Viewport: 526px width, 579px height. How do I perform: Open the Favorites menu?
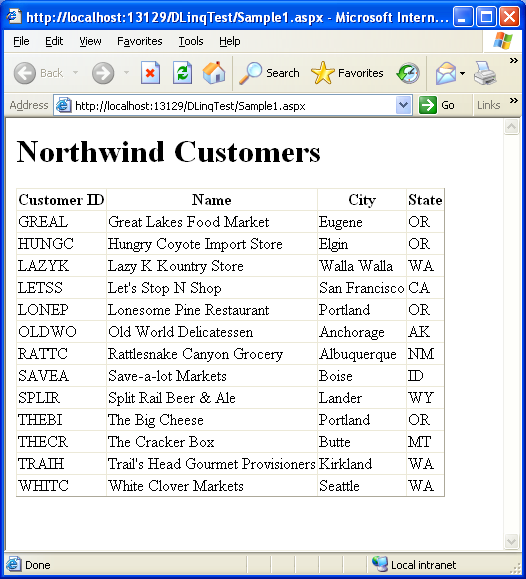point(140,41)
